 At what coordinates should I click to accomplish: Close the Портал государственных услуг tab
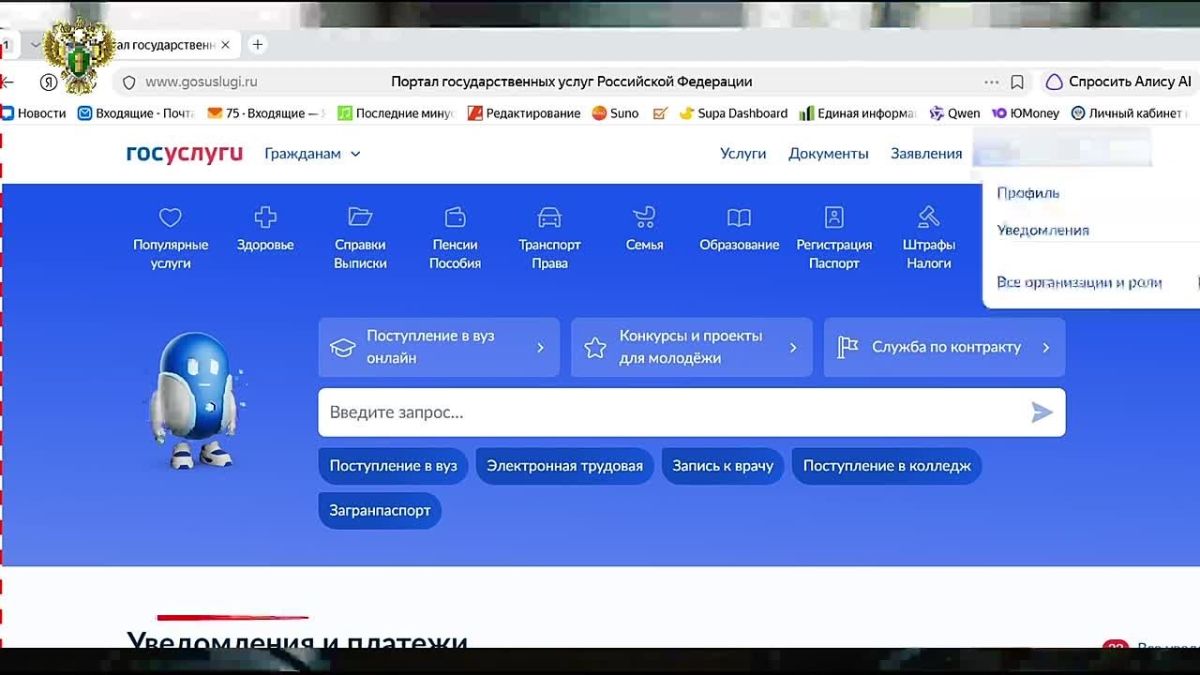point(225,45)
